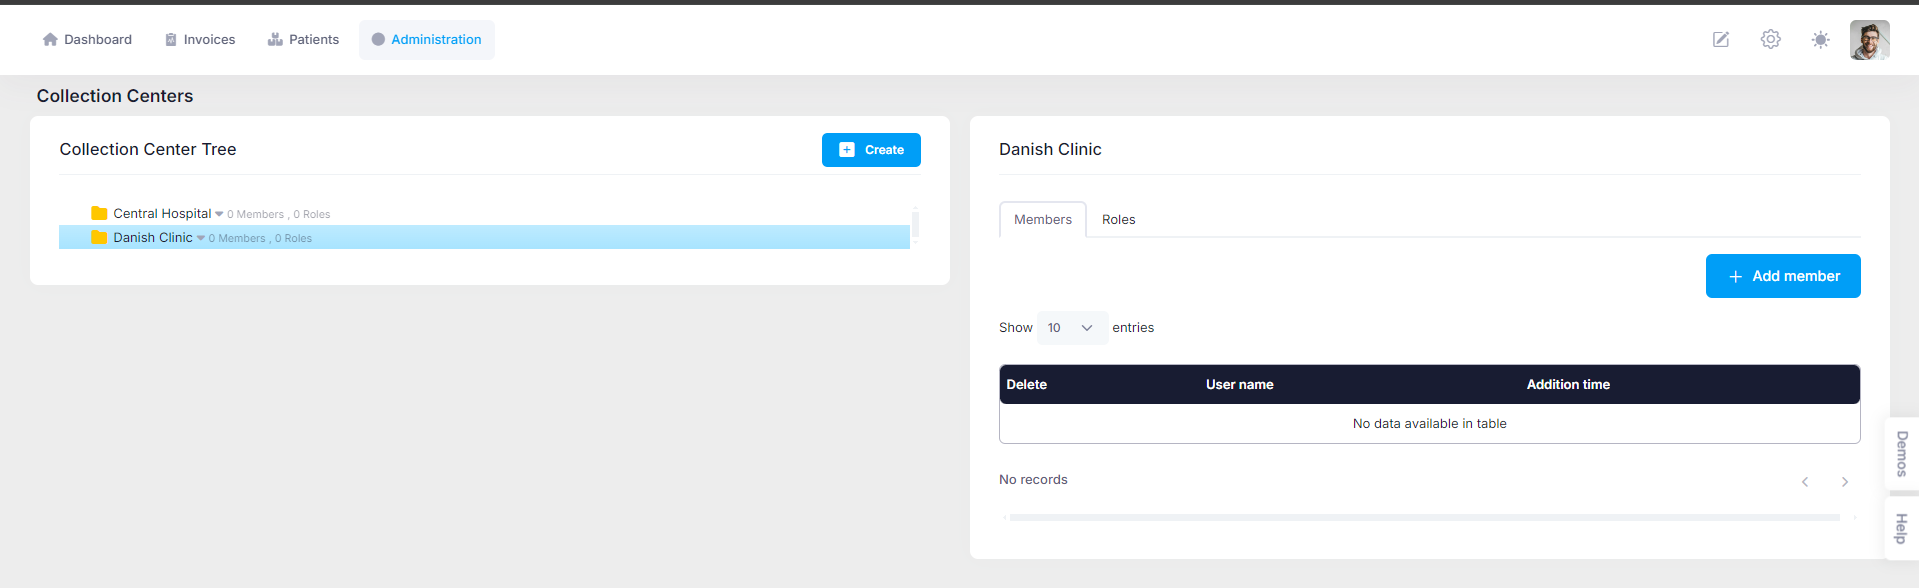Go to the Dashboard menu
Viewport: 1919px width, 588px height.
87,40
